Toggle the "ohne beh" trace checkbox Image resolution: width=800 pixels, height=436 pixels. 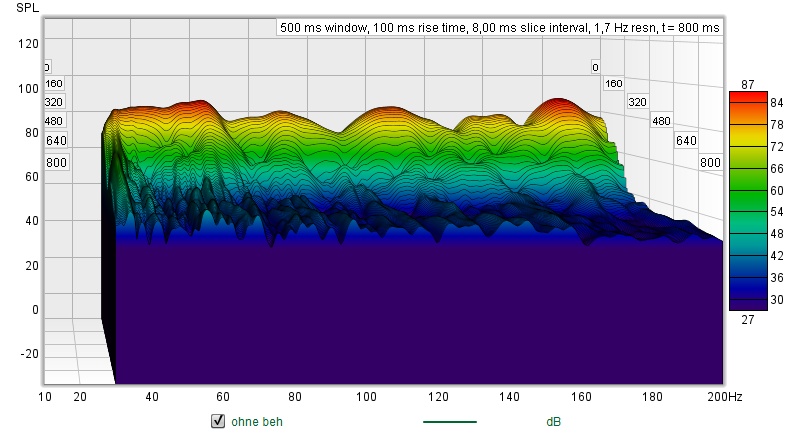(x=217, y=421)
